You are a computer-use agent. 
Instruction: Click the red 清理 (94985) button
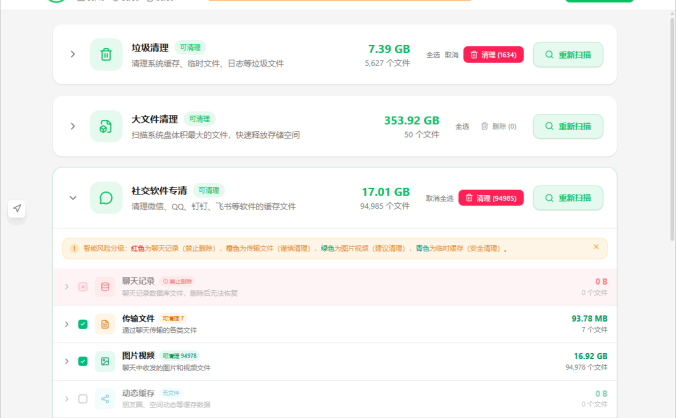(491, 198)
